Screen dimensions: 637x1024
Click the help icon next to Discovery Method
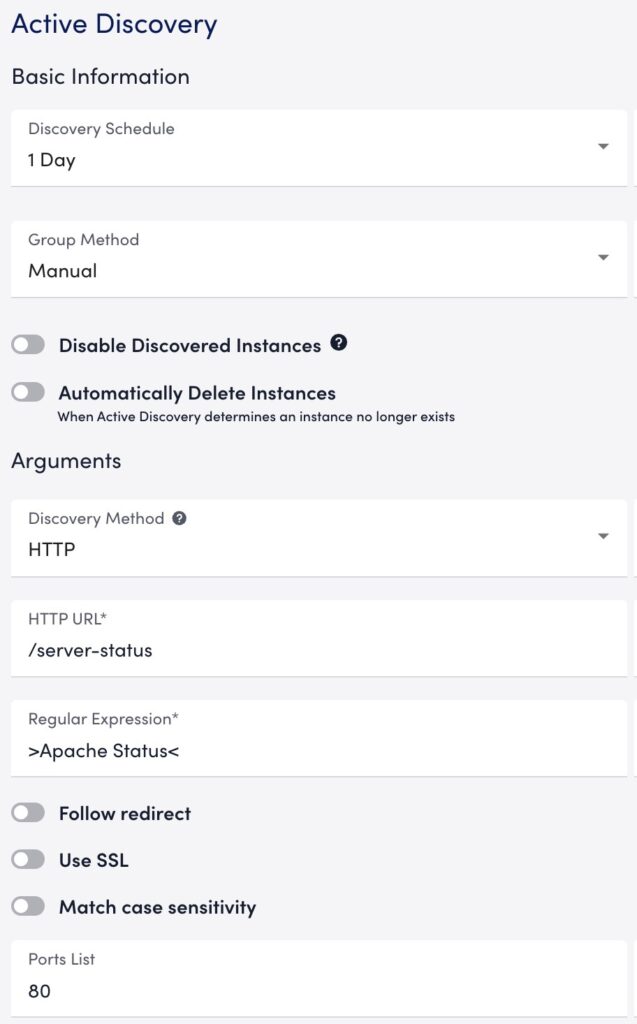[x=178, y=518]
